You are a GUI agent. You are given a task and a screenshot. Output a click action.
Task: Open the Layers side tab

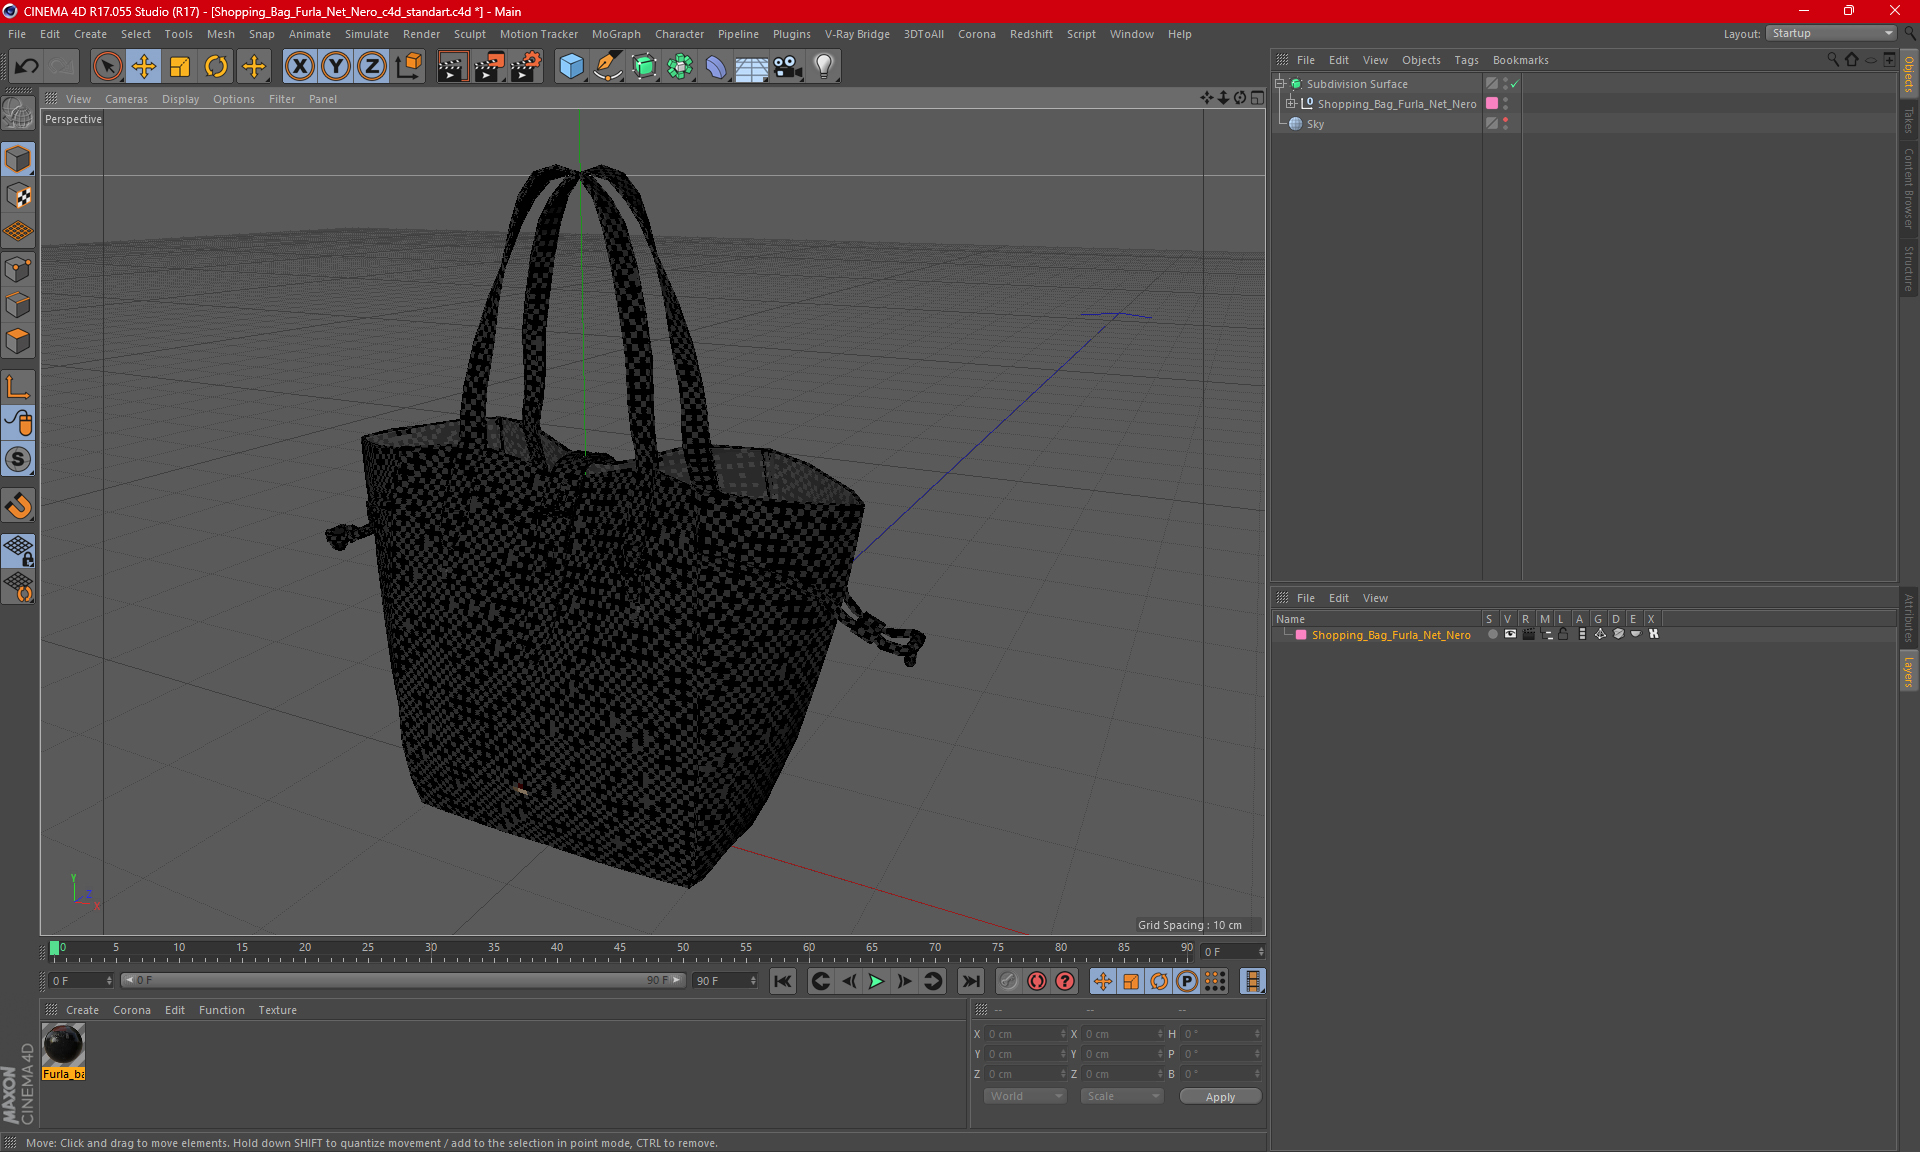(1909, 672)
